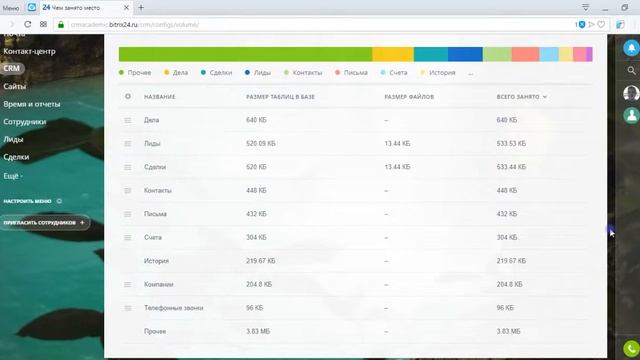This screenshot has height=360, width=640.
Task: Open row menu for Контакты
Action: tap(128, 191)
